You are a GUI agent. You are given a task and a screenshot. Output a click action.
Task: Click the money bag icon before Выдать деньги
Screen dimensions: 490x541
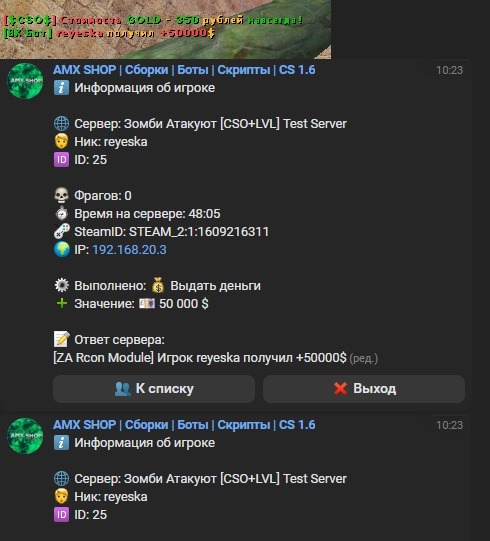tap(158, 285)
